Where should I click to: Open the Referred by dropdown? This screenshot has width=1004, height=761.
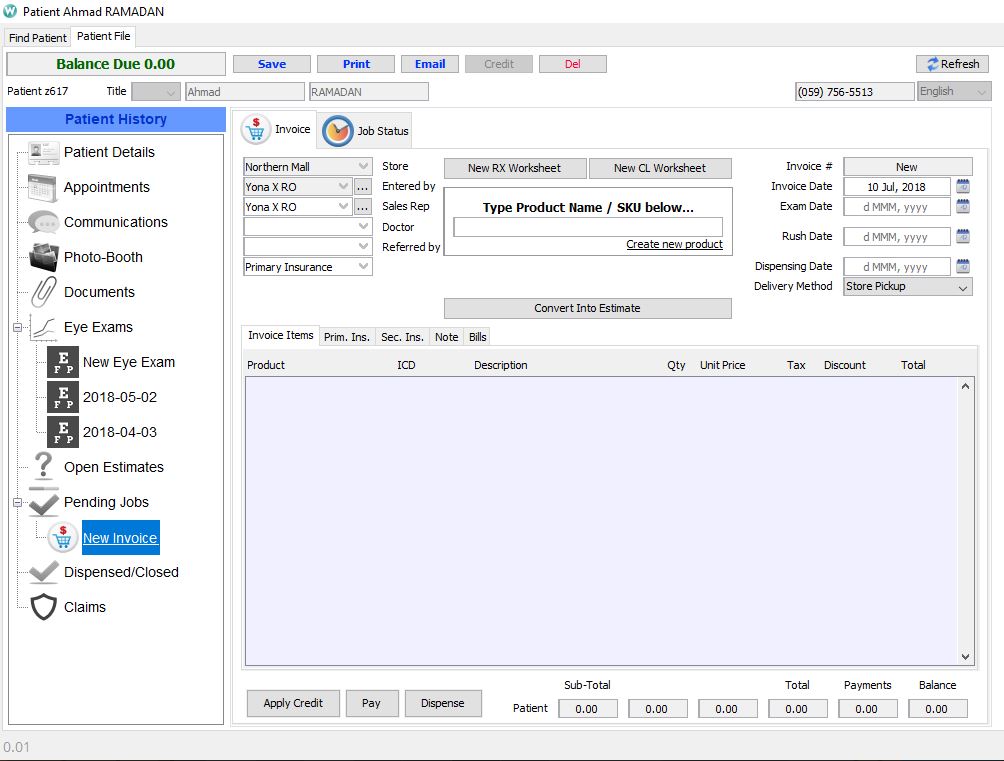pos(307,247)
